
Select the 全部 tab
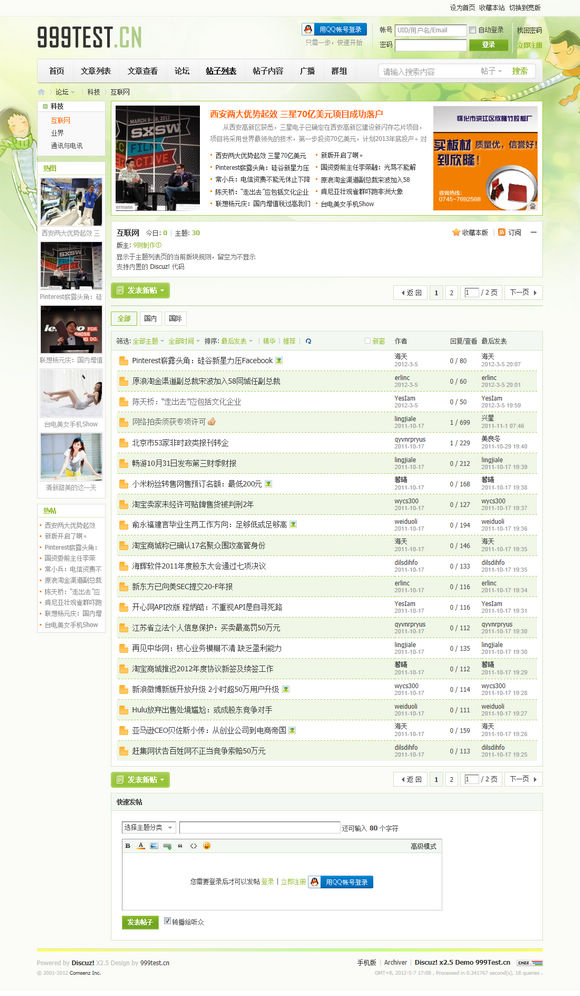pos(124,318)
